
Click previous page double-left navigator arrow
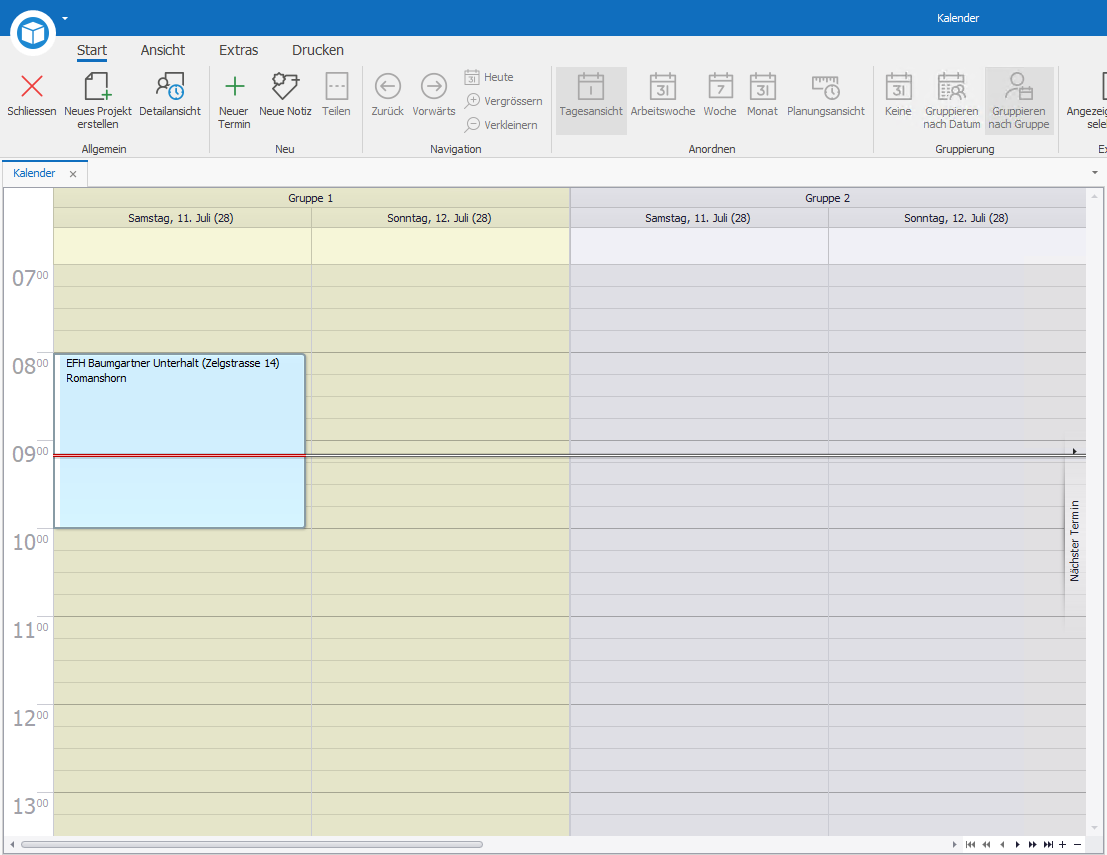click(986, 844)
